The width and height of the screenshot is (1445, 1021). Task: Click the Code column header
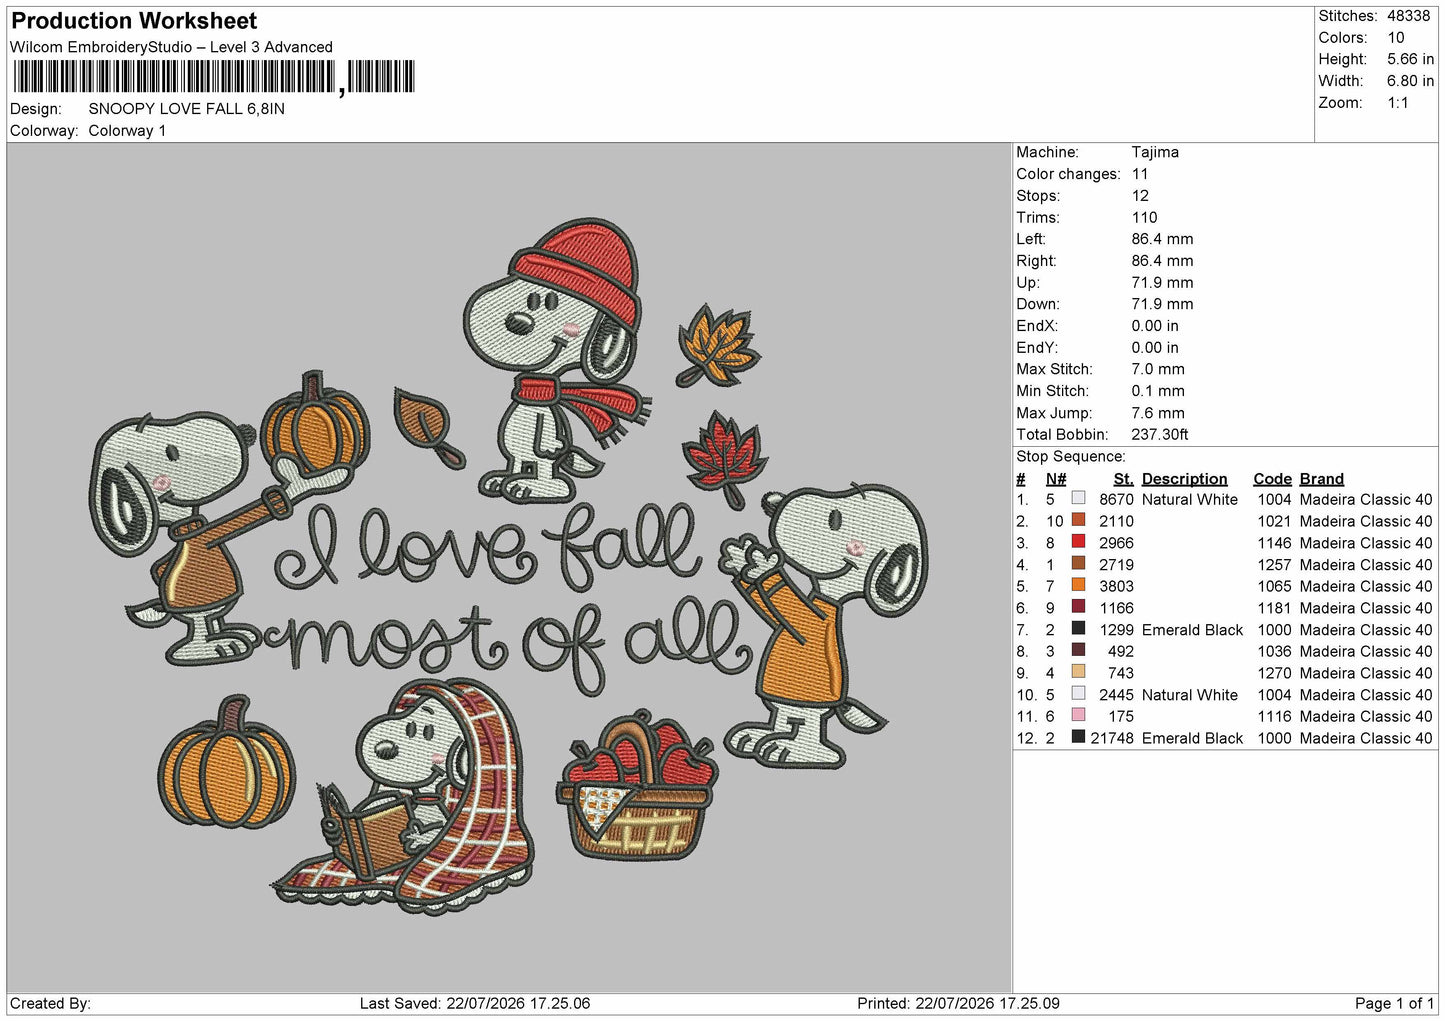[x=1272, y=479]
